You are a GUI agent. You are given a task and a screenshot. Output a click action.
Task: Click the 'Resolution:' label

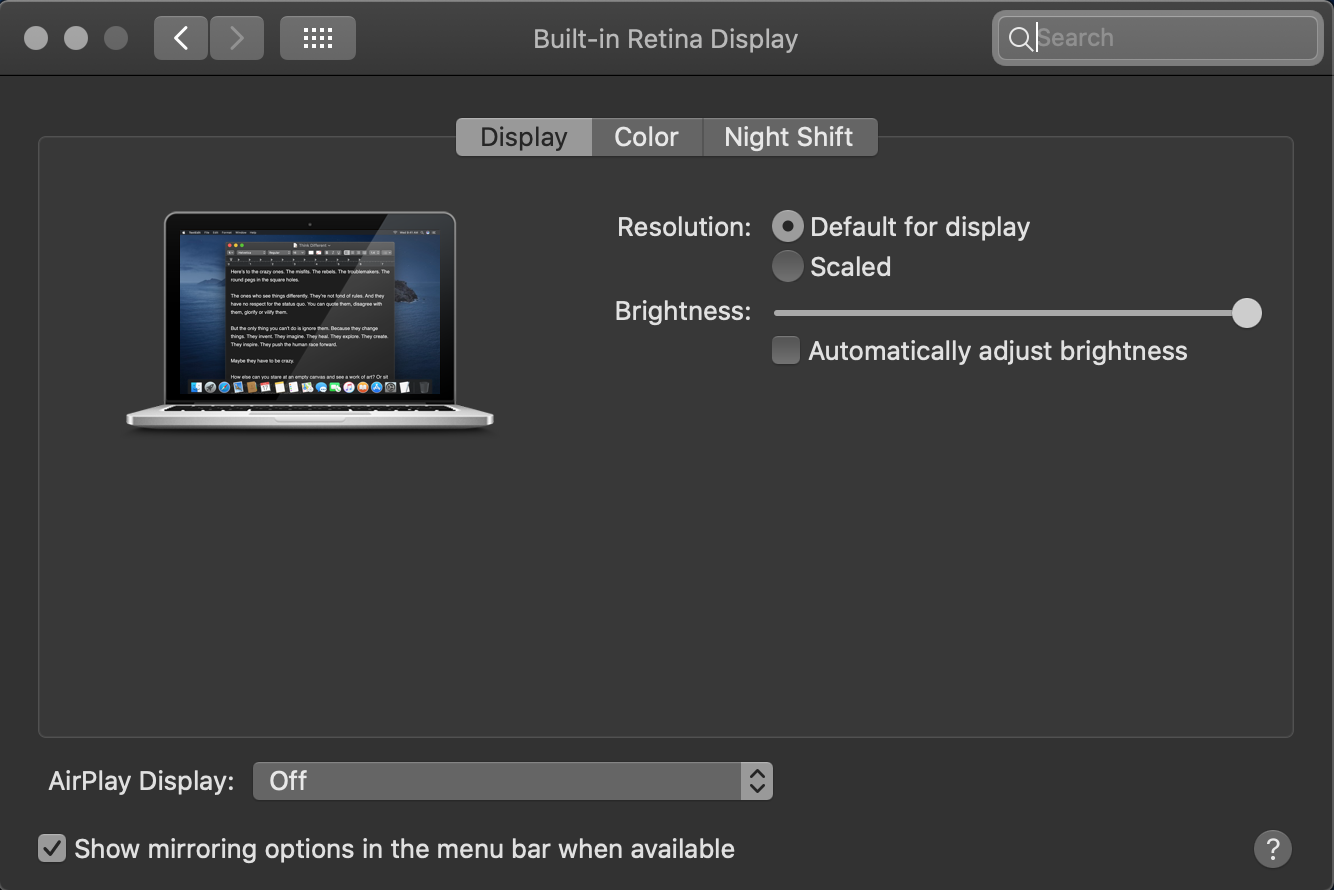coord(684,227)
